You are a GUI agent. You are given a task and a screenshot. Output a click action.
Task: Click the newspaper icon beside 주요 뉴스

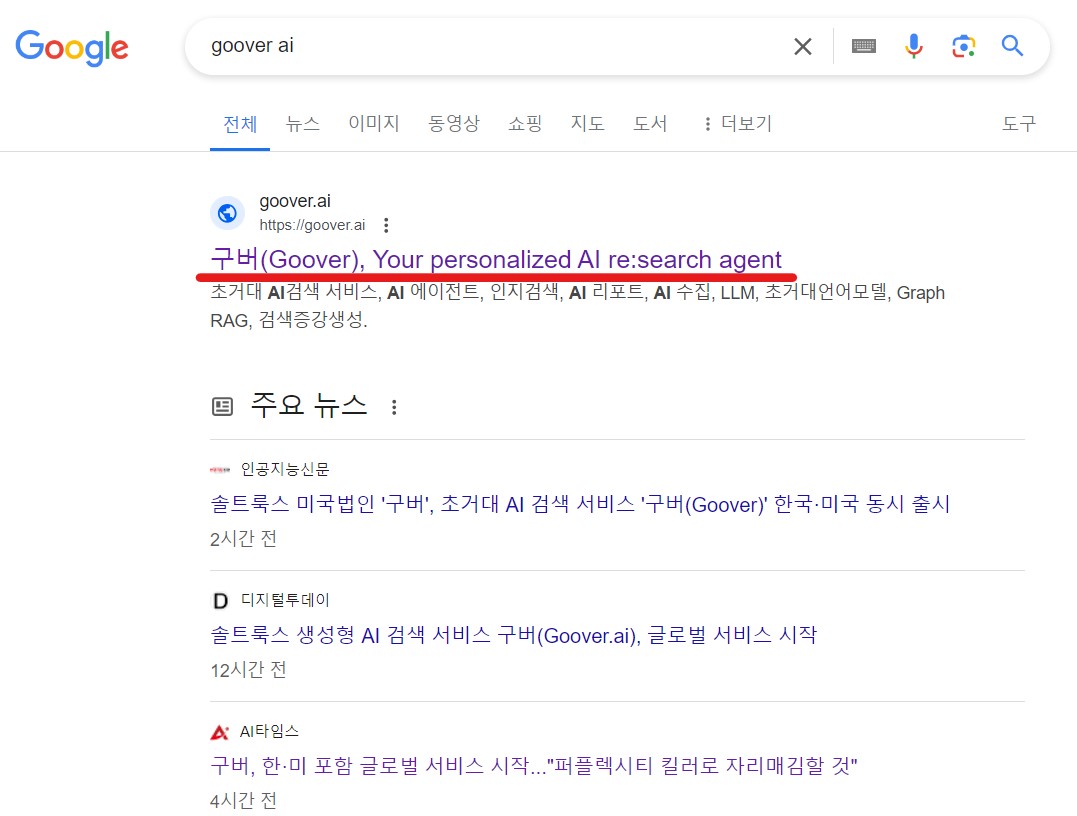(222, 407)
